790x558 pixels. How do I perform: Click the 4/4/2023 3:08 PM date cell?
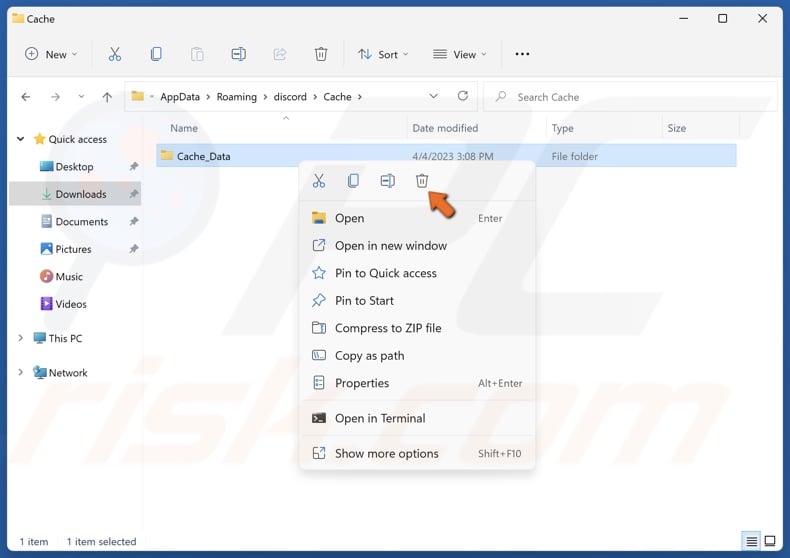coord(452,156)
